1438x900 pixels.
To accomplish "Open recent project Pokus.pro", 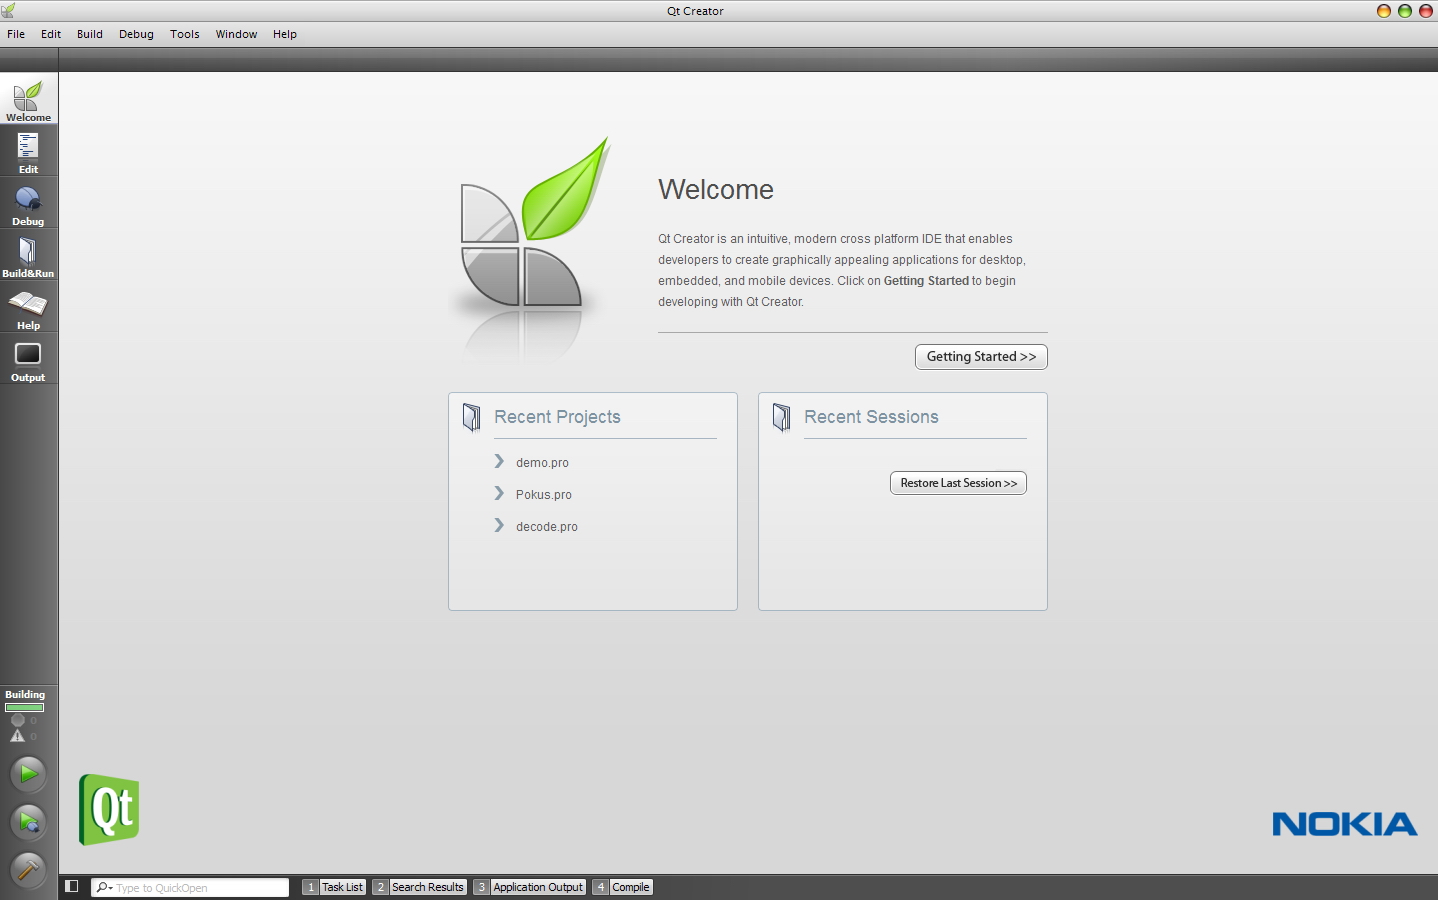I will click(544, 495).
